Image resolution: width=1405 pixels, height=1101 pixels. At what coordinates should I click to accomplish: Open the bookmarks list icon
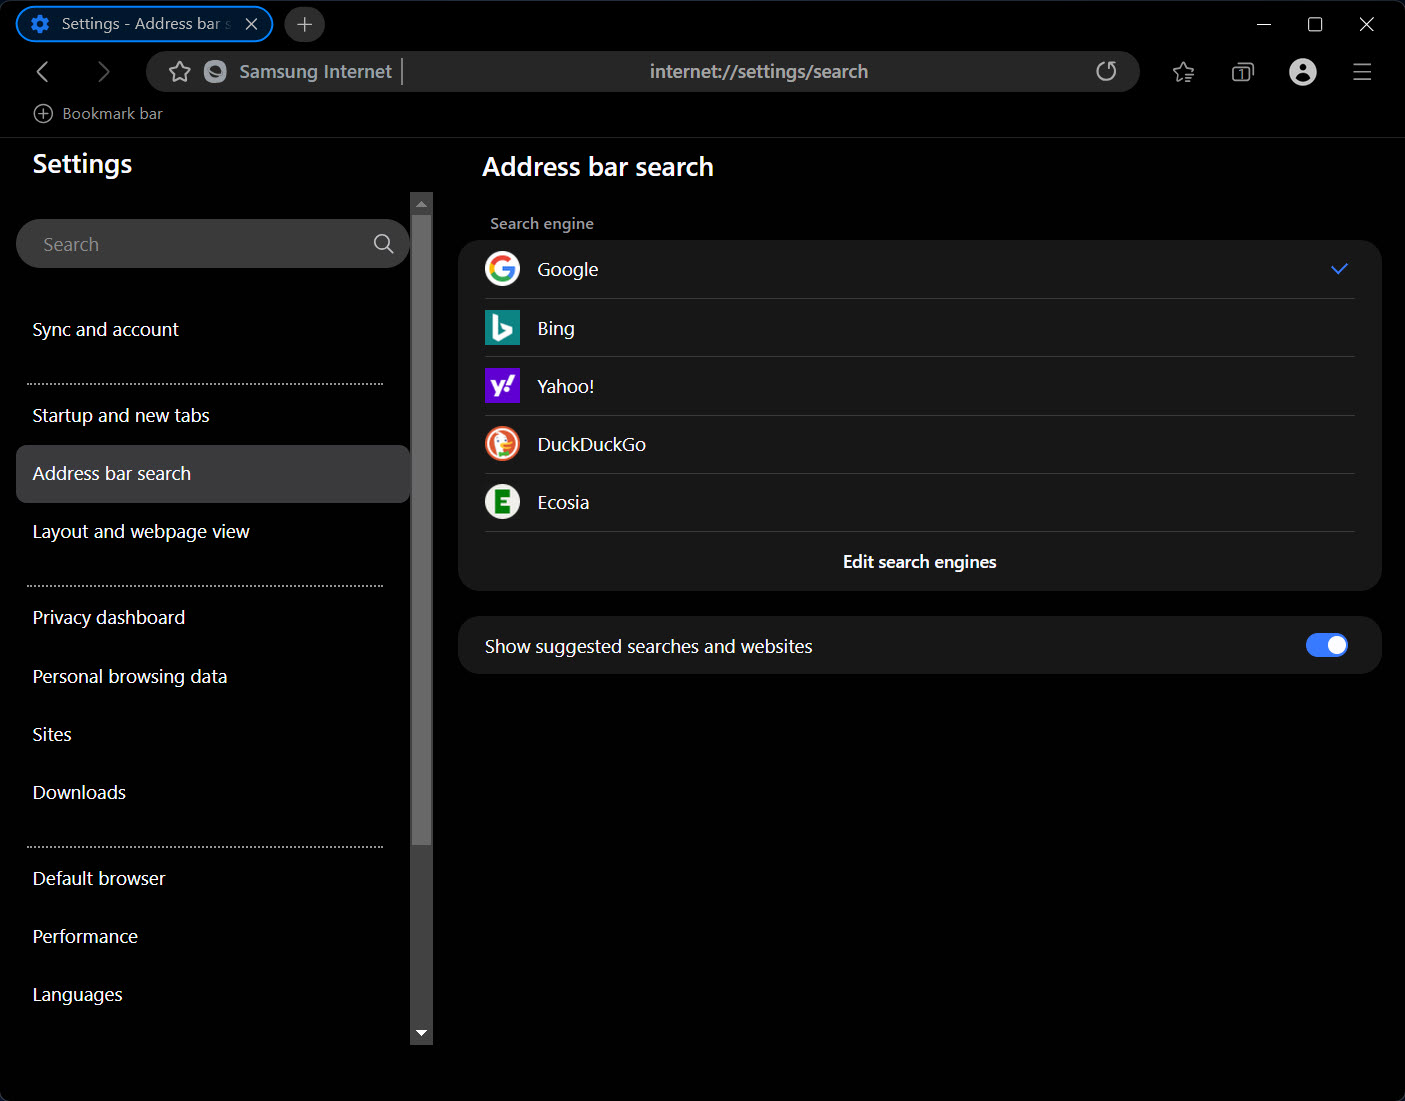[x=1183, y=72]
